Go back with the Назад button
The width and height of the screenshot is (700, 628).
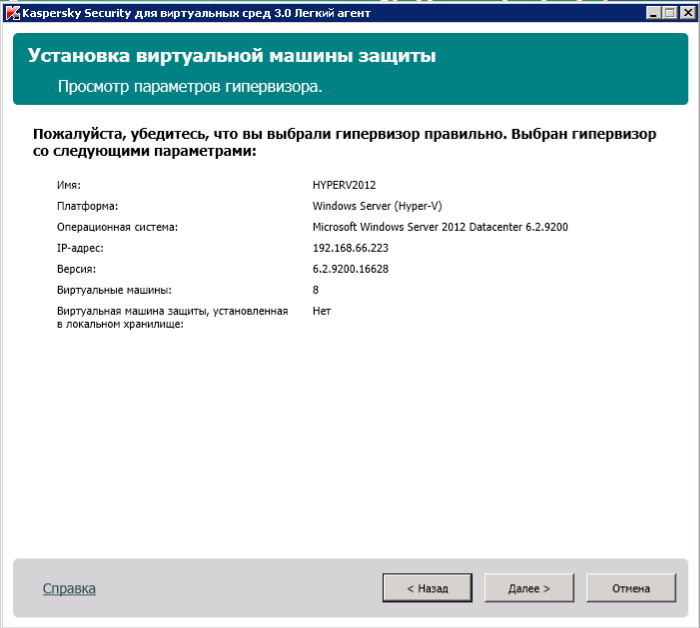pos(427,588)
